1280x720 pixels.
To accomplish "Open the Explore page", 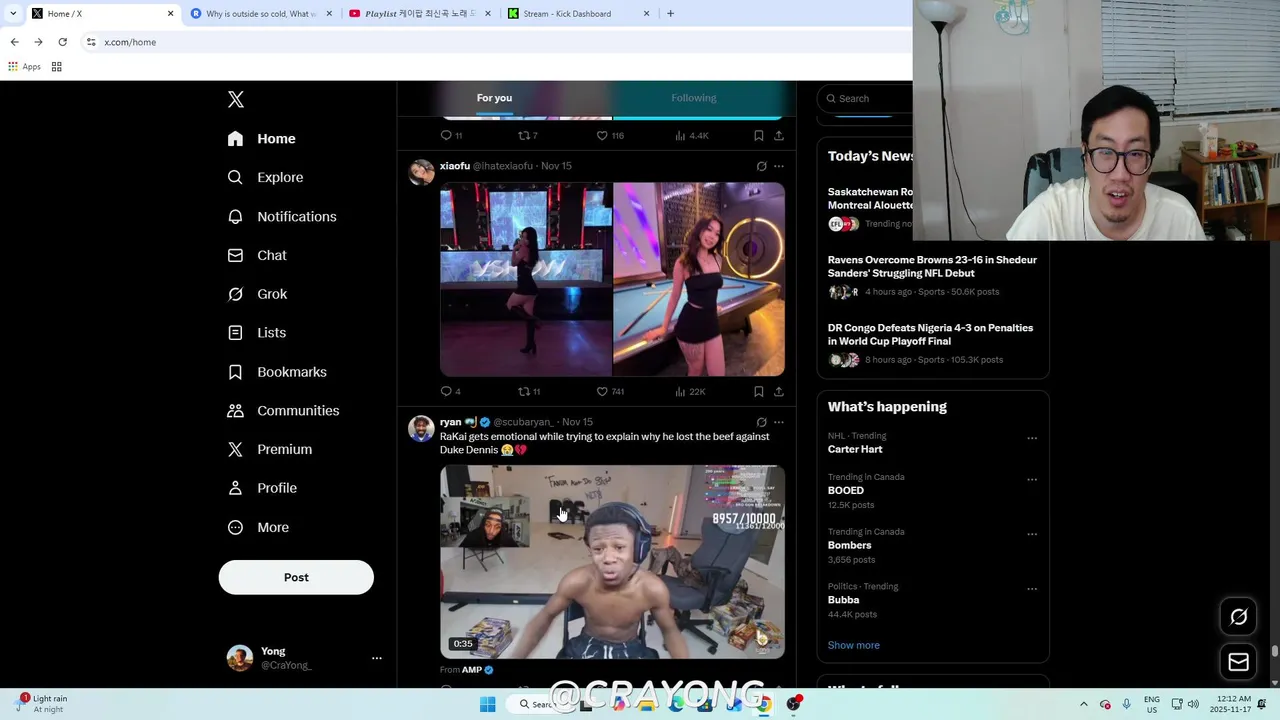I will pyautogui.click(x=266, y=177).
